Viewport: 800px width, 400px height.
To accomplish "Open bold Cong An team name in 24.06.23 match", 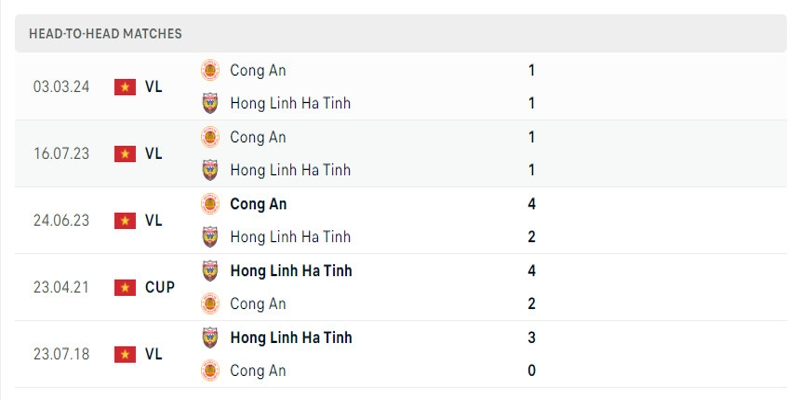I will click(x=258, y=204).
